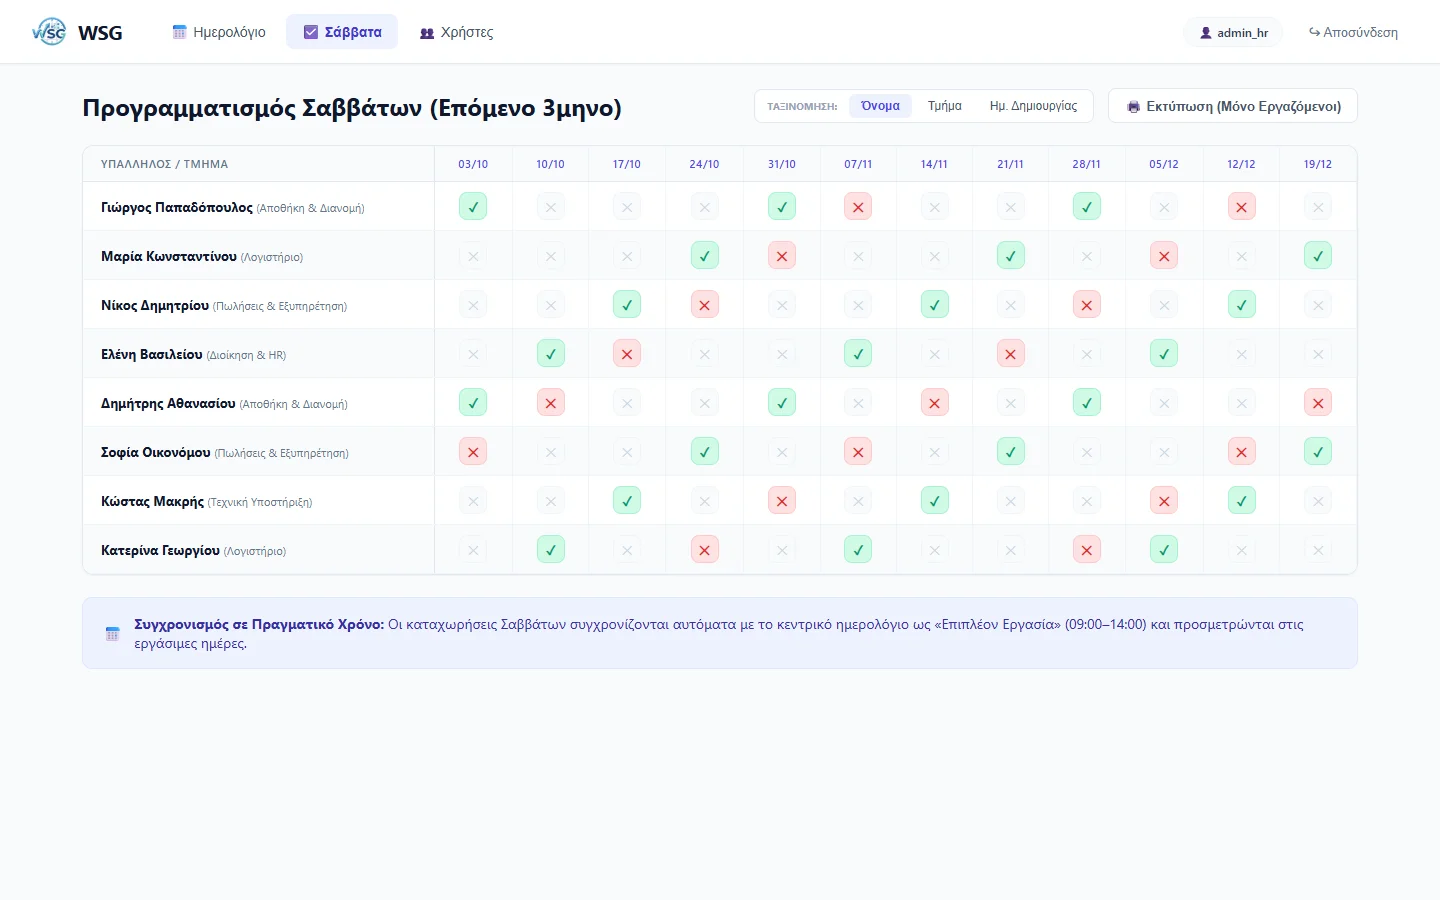Image resolution: width=1440 pixels, height=900 pixels.
Task: Toggle Κατερίνα Γεωργίου empty cell on 19/12
Action: tap(1318, 550)
